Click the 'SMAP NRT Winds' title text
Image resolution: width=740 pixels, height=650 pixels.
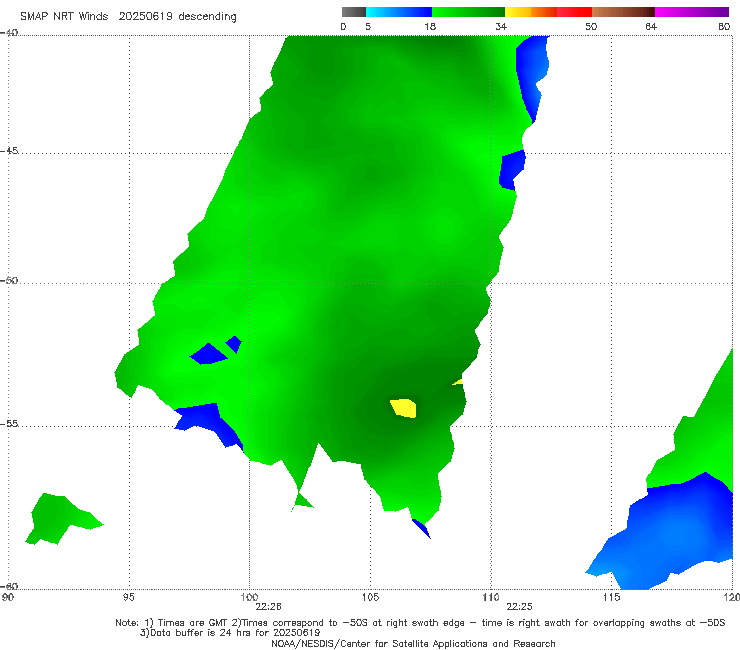tap(64, 17)
